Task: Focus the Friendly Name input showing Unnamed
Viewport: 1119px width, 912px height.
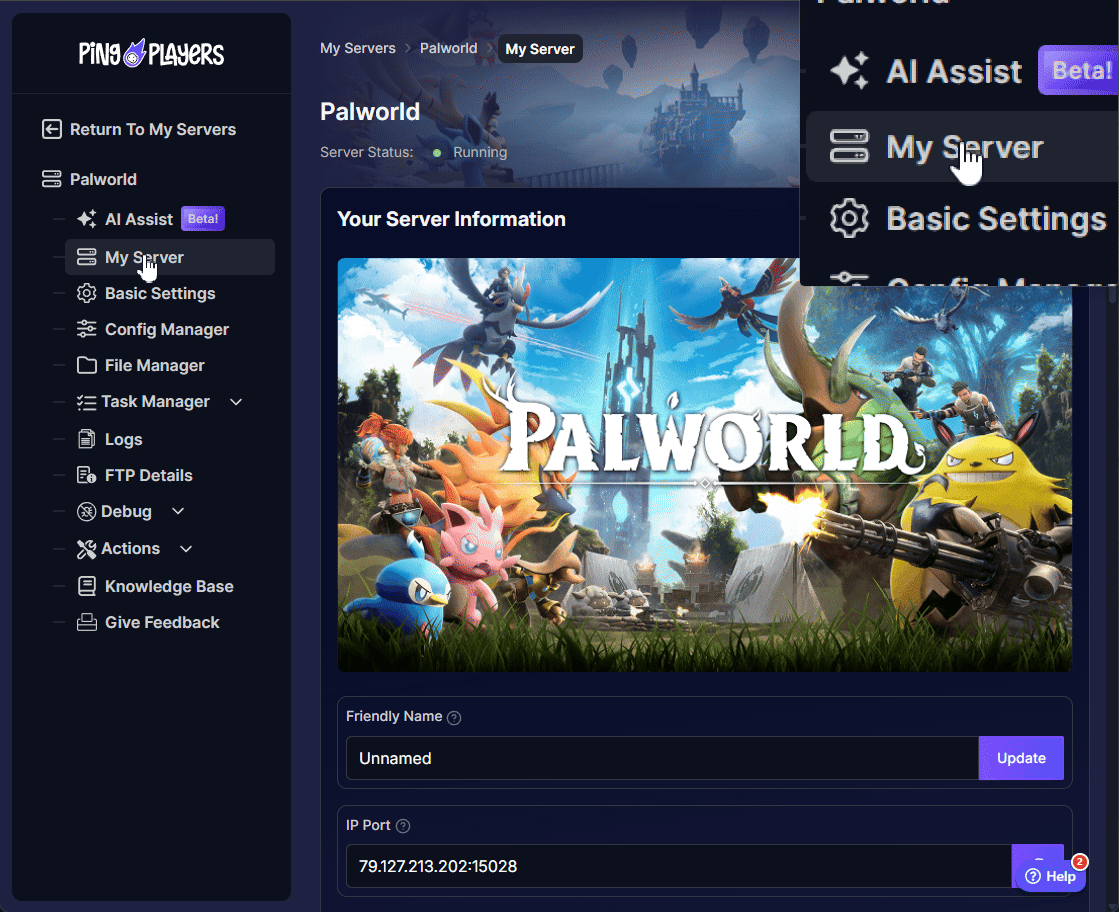Action: point(662,758)
